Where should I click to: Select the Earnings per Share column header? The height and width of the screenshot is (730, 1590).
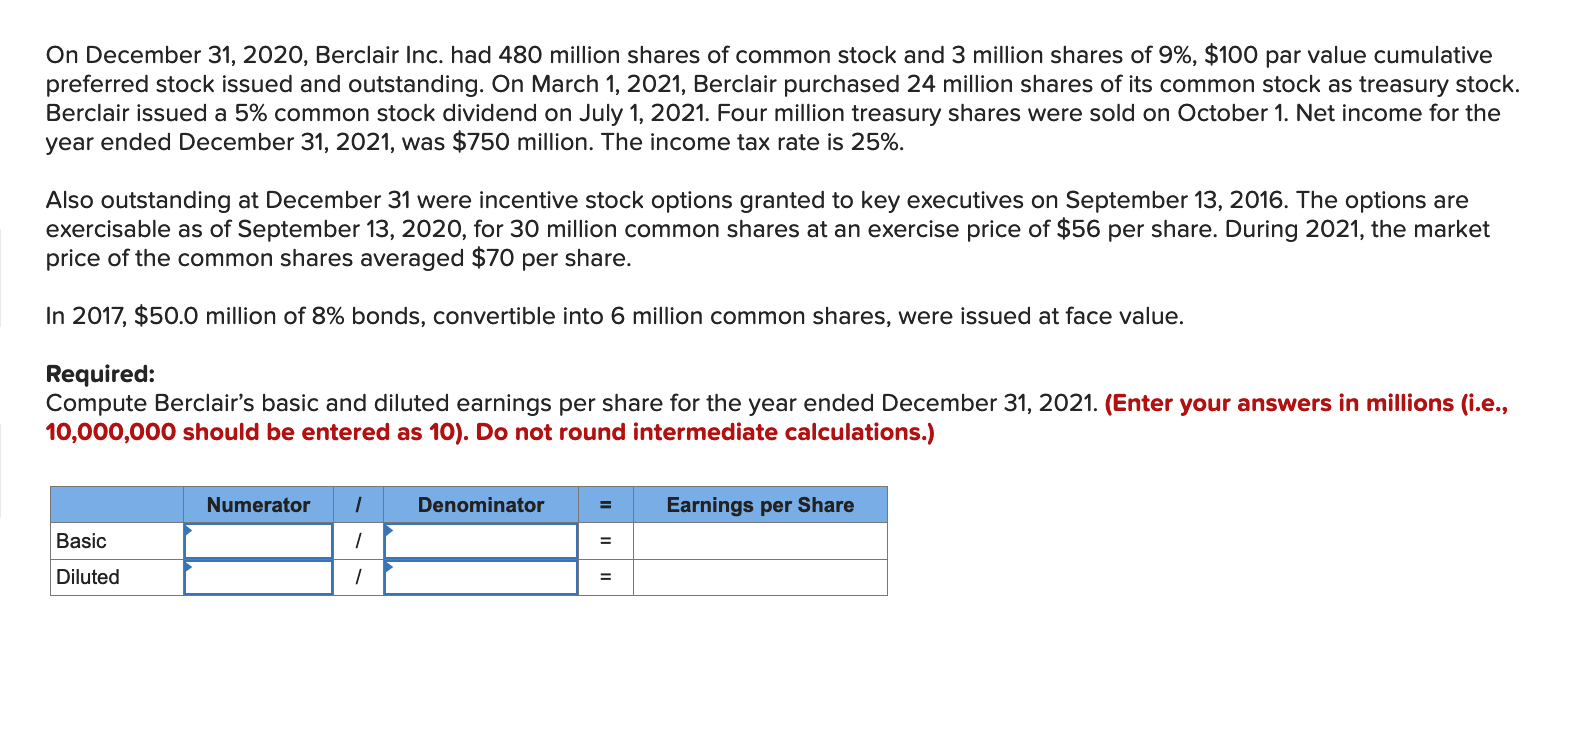[762, 505]
